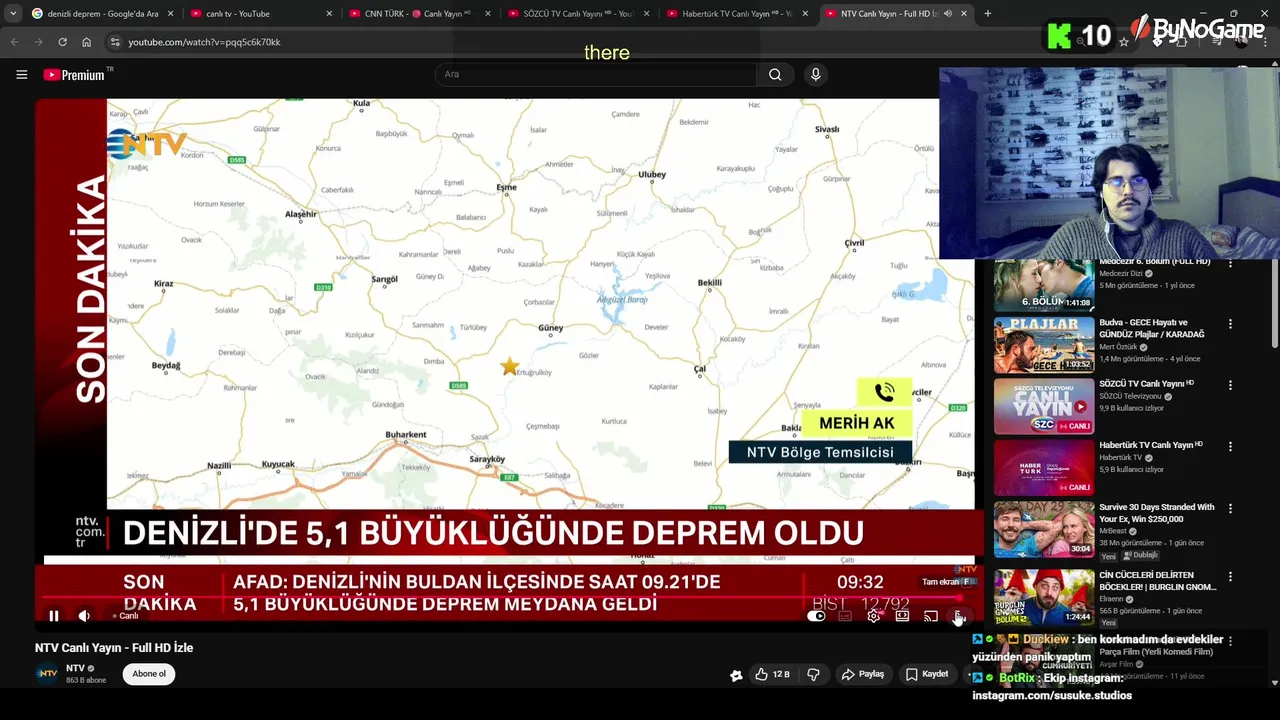Like the NTV video (12 B)
This screenshot has width=1280, height=720.
772,674
